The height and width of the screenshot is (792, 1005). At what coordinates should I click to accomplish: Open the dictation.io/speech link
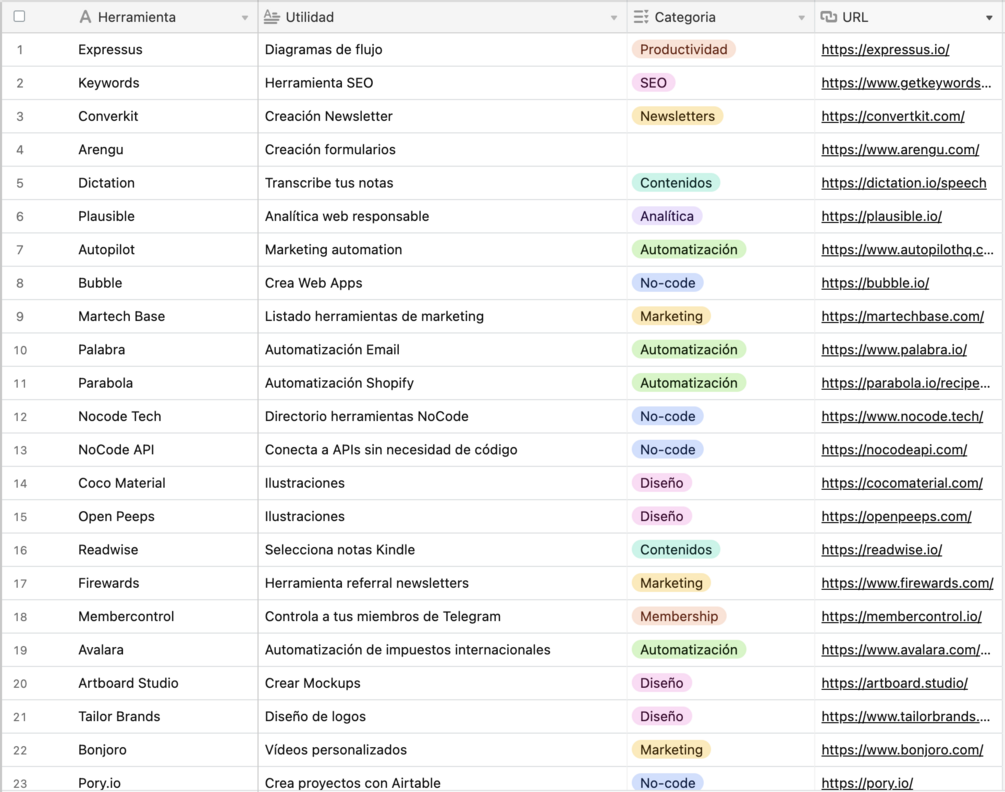(904, 183)
